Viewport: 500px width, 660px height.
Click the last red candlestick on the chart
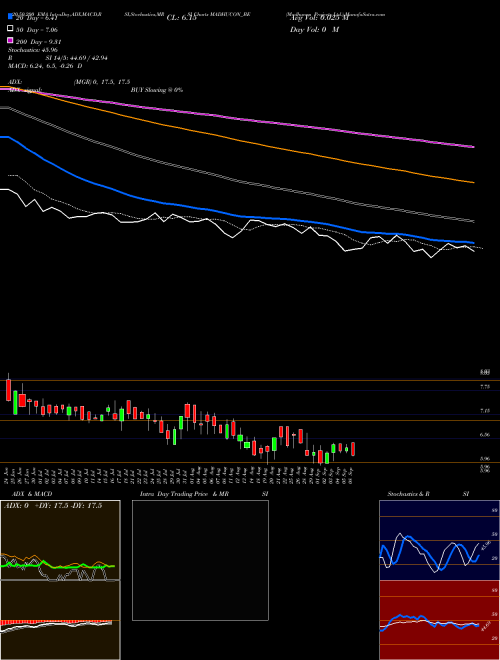point(353,449)
